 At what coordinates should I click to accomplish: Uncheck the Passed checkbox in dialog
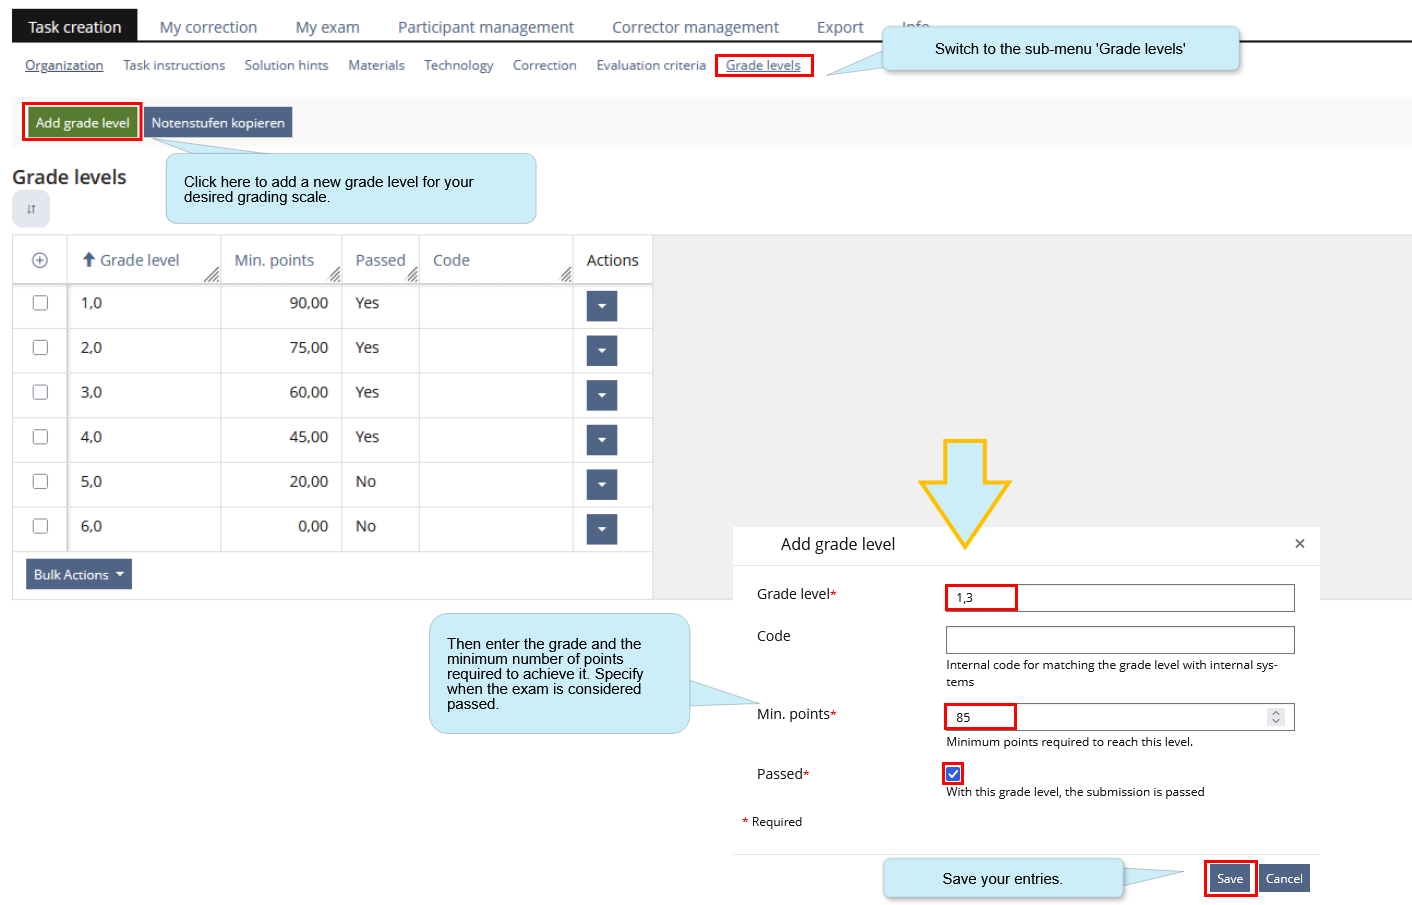953,774
